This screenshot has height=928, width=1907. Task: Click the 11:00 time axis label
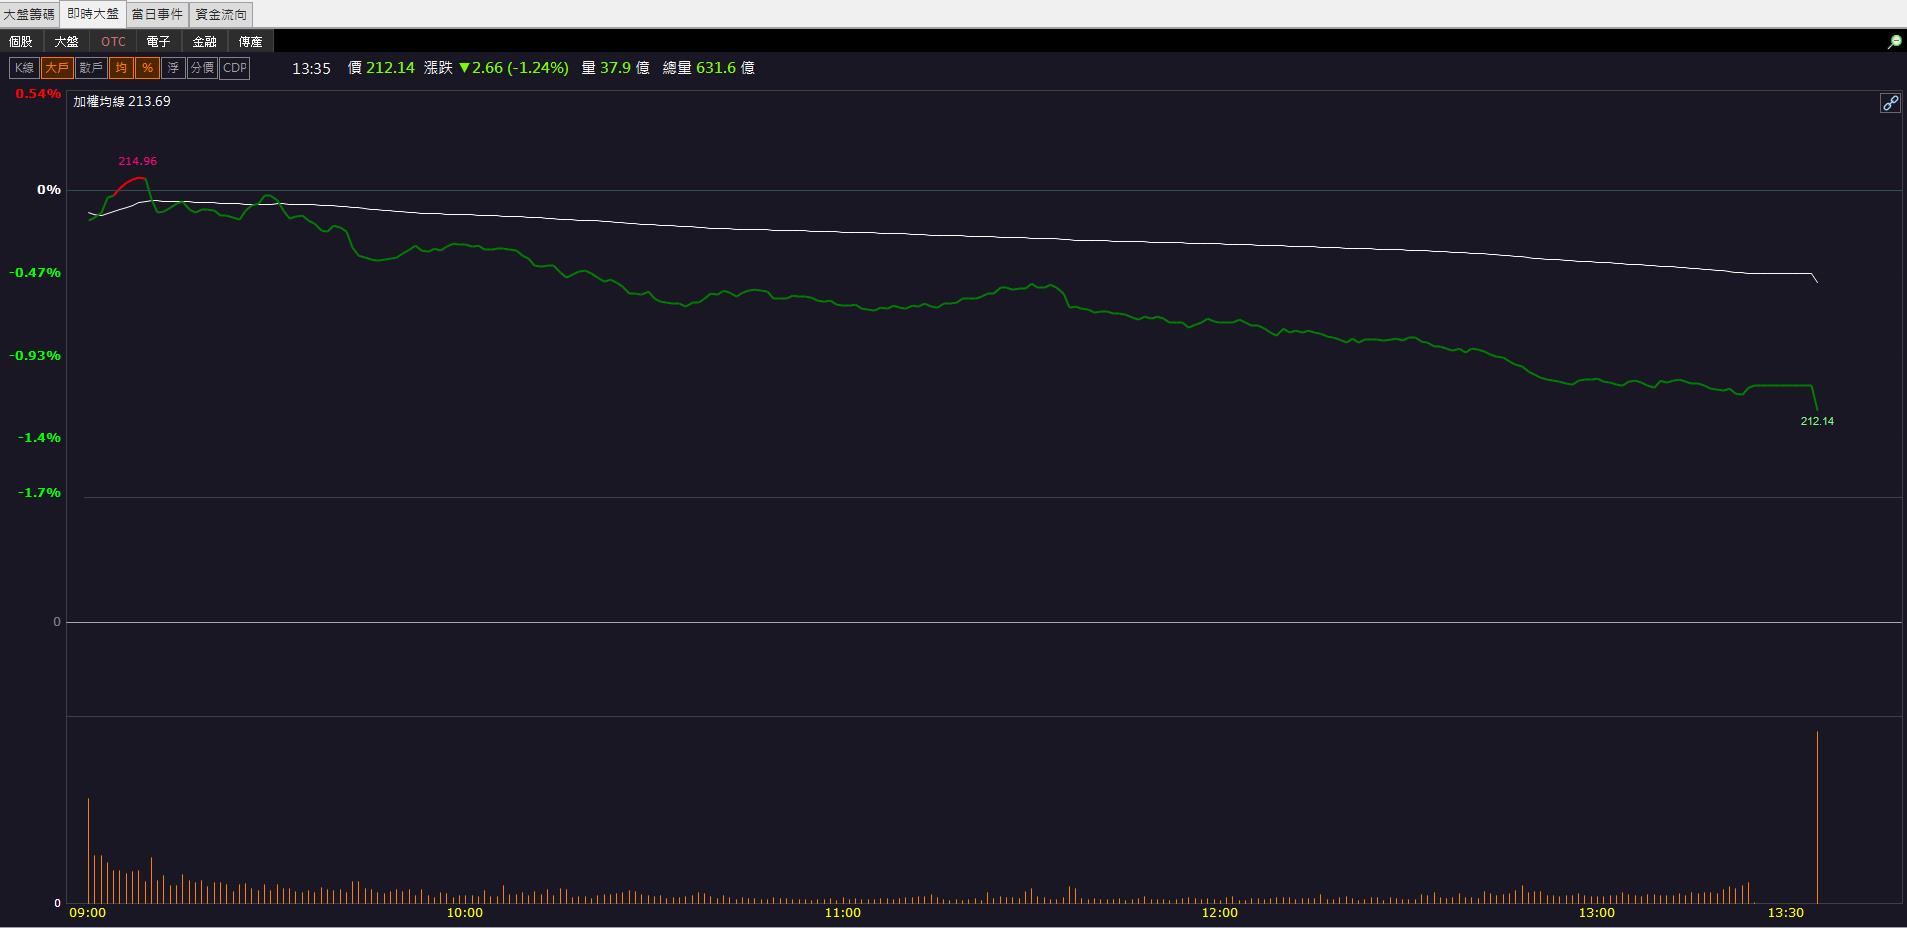pos(842,912)
